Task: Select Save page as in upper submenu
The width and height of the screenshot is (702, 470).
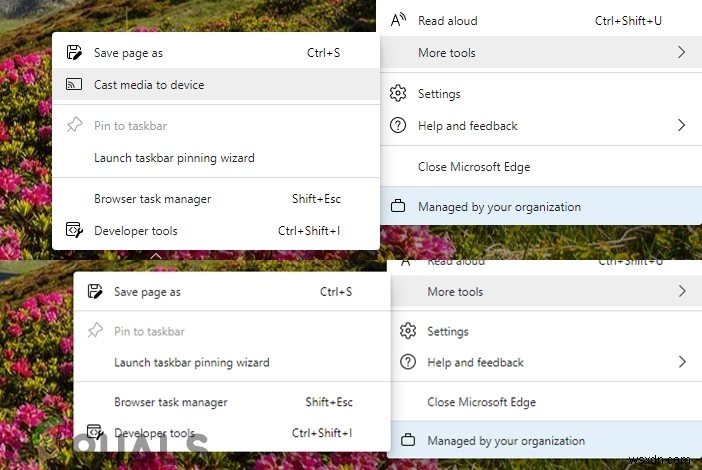Action: coord(128,53)
